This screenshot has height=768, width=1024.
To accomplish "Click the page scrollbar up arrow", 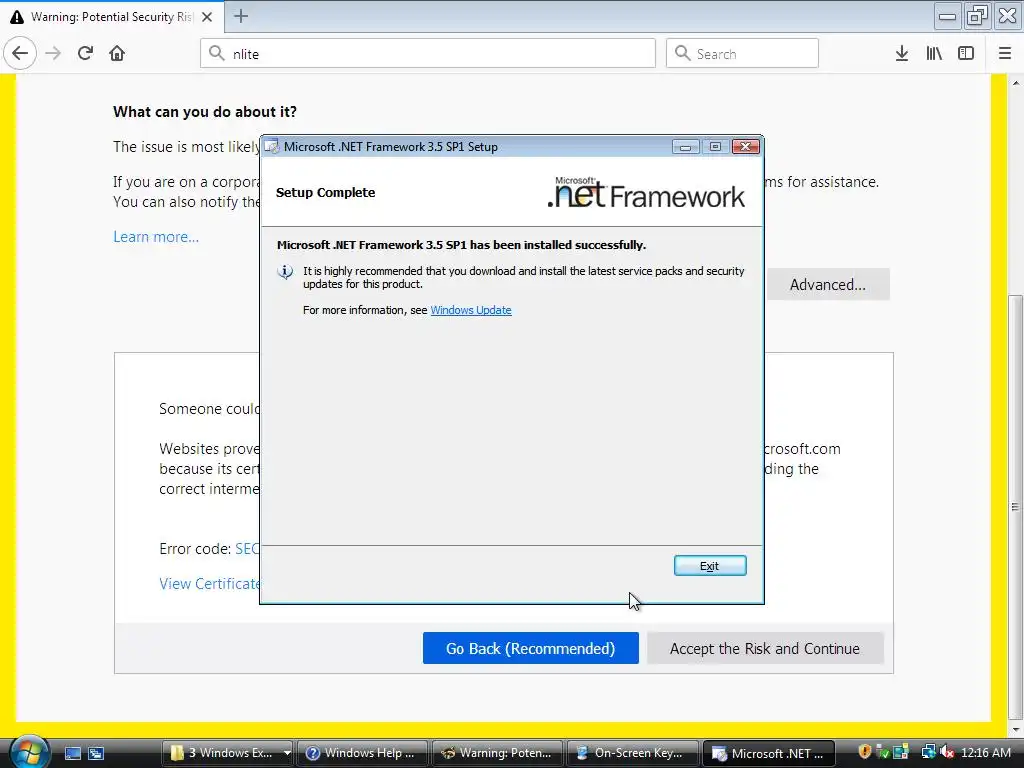I will tap(1016, 83).
